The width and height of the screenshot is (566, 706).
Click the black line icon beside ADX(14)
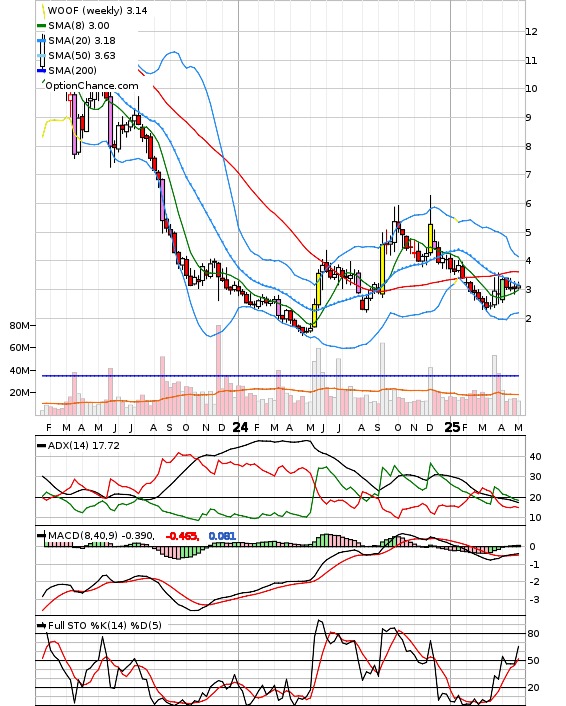click(42, 445)
